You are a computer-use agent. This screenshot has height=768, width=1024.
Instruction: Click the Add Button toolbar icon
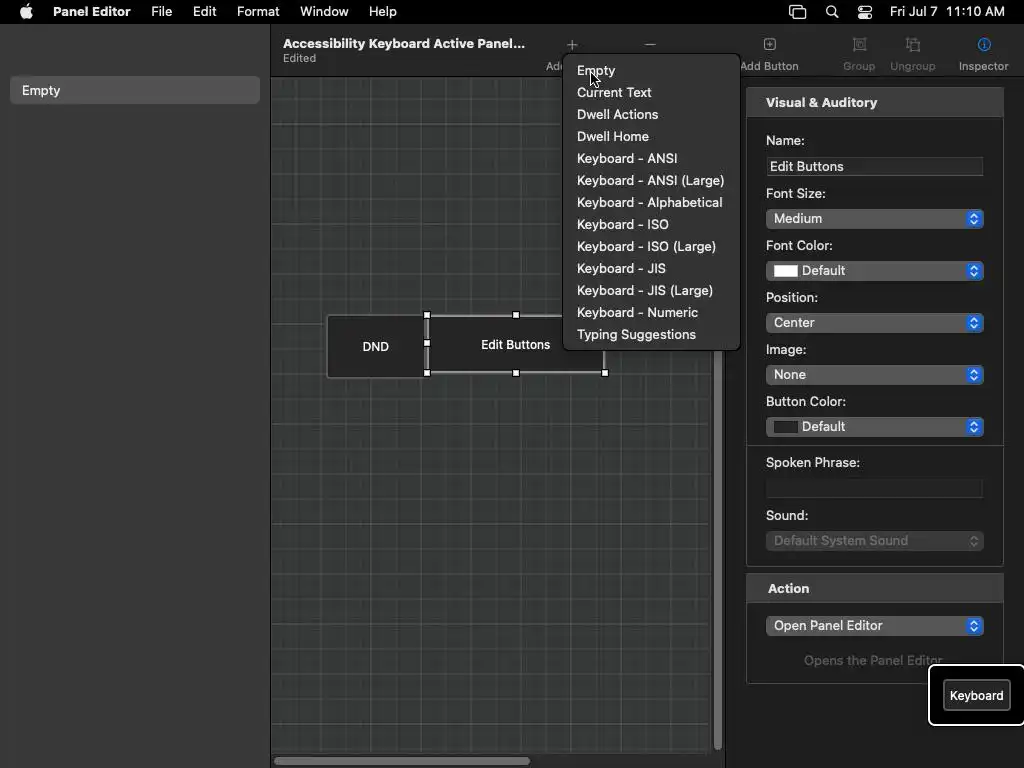point(769,44)
